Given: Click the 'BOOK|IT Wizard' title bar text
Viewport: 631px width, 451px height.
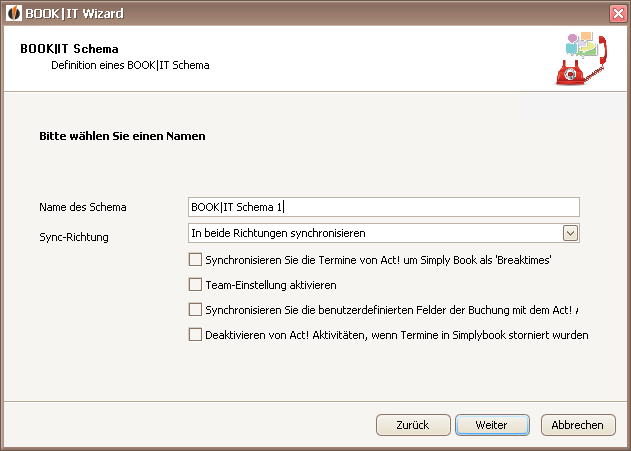Looking at the screenshot, I should [x=74, y=14].
